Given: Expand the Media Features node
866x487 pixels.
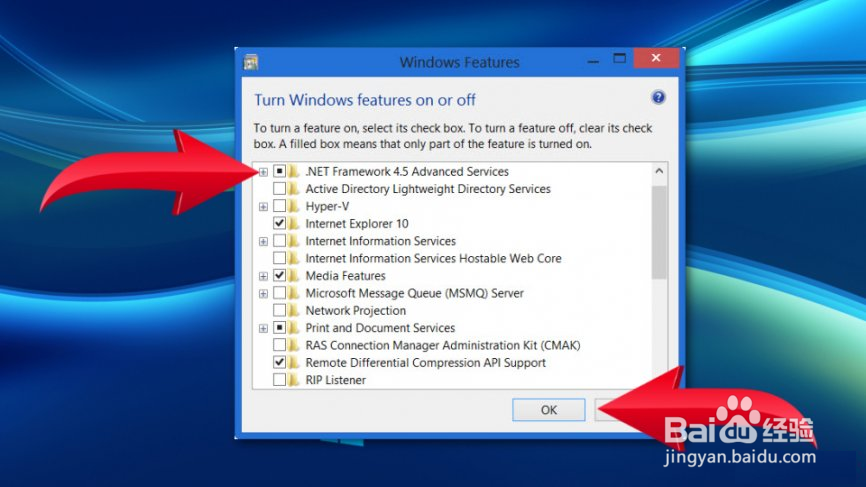Looking at the screenshot, I should point(263,276).
